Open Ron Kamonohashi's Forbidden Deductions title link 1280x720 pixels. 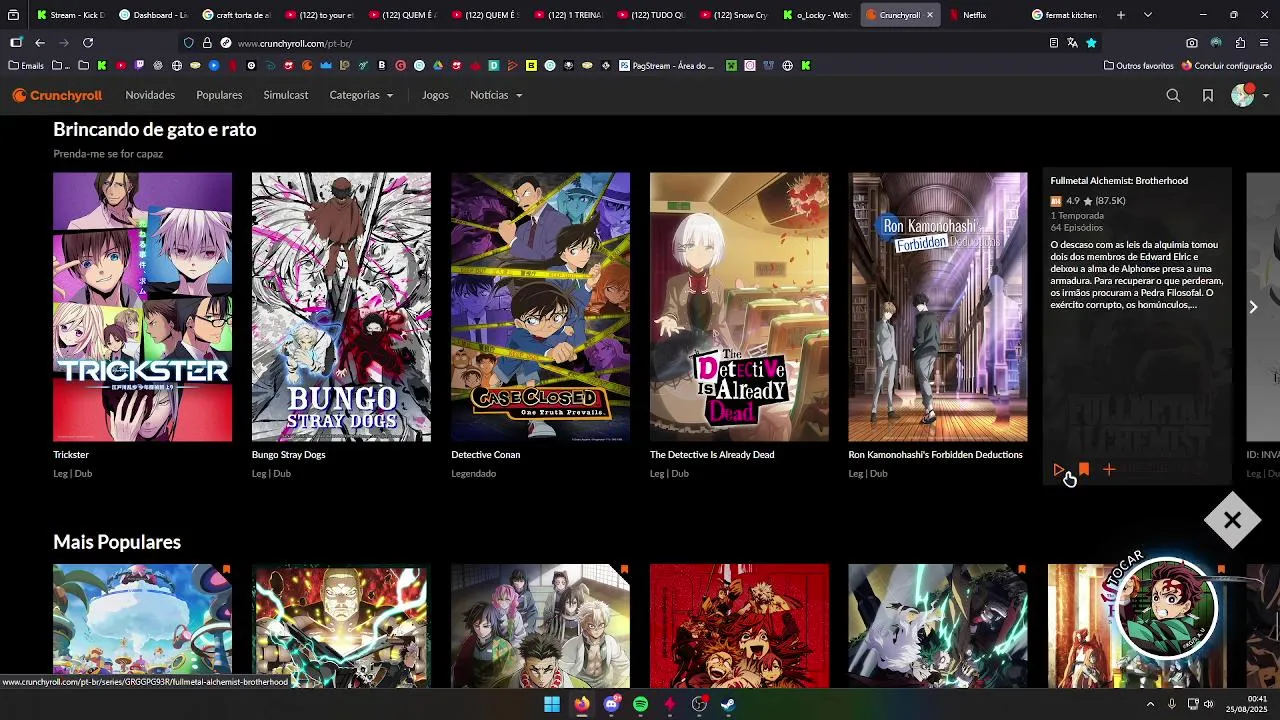pos(935,454)
